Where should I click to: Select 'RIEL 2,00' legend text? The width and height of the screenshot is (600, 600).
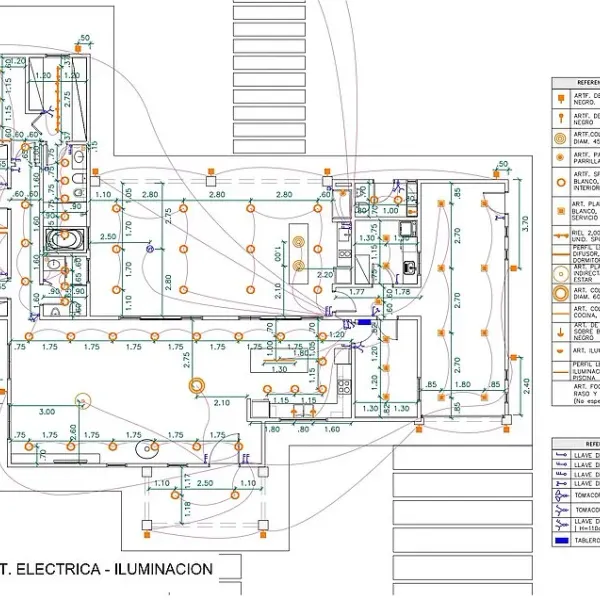pyautogui.click(x=585, y=232)
